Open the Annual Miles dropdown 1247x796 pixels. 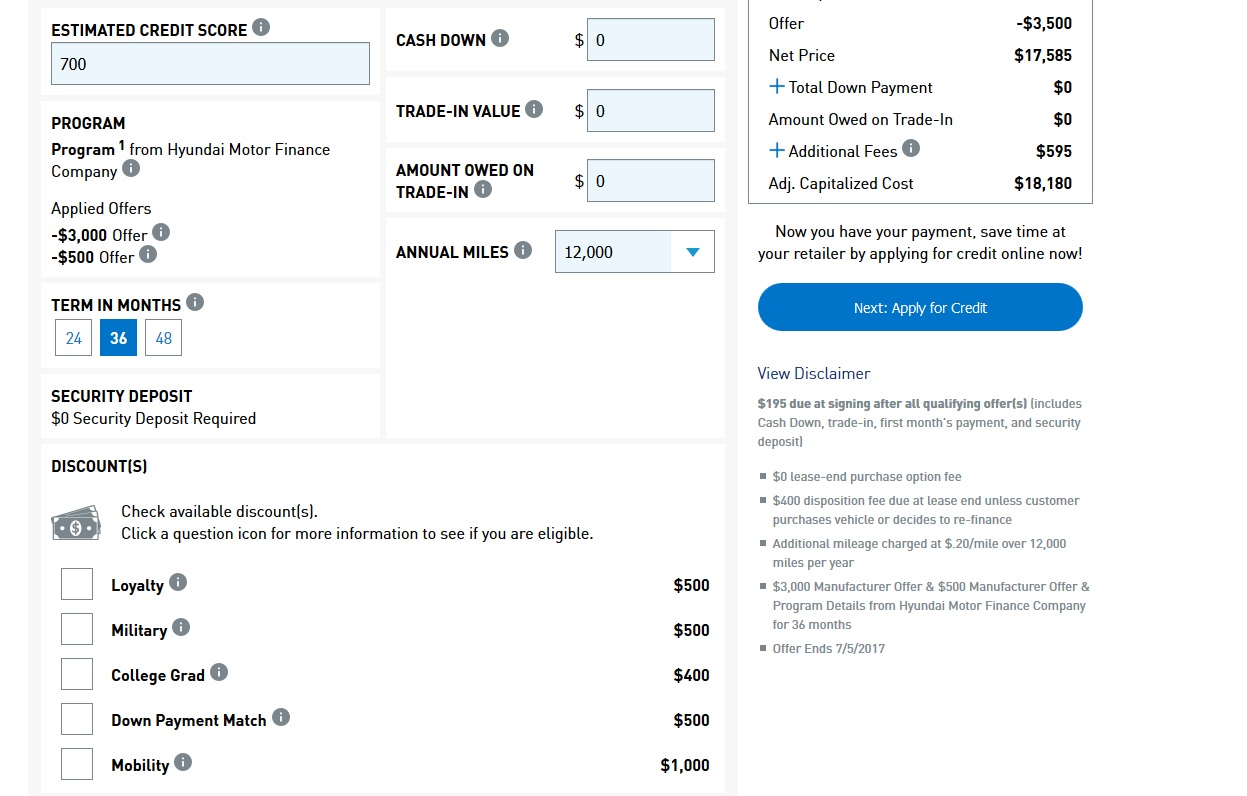coord(635,252)
